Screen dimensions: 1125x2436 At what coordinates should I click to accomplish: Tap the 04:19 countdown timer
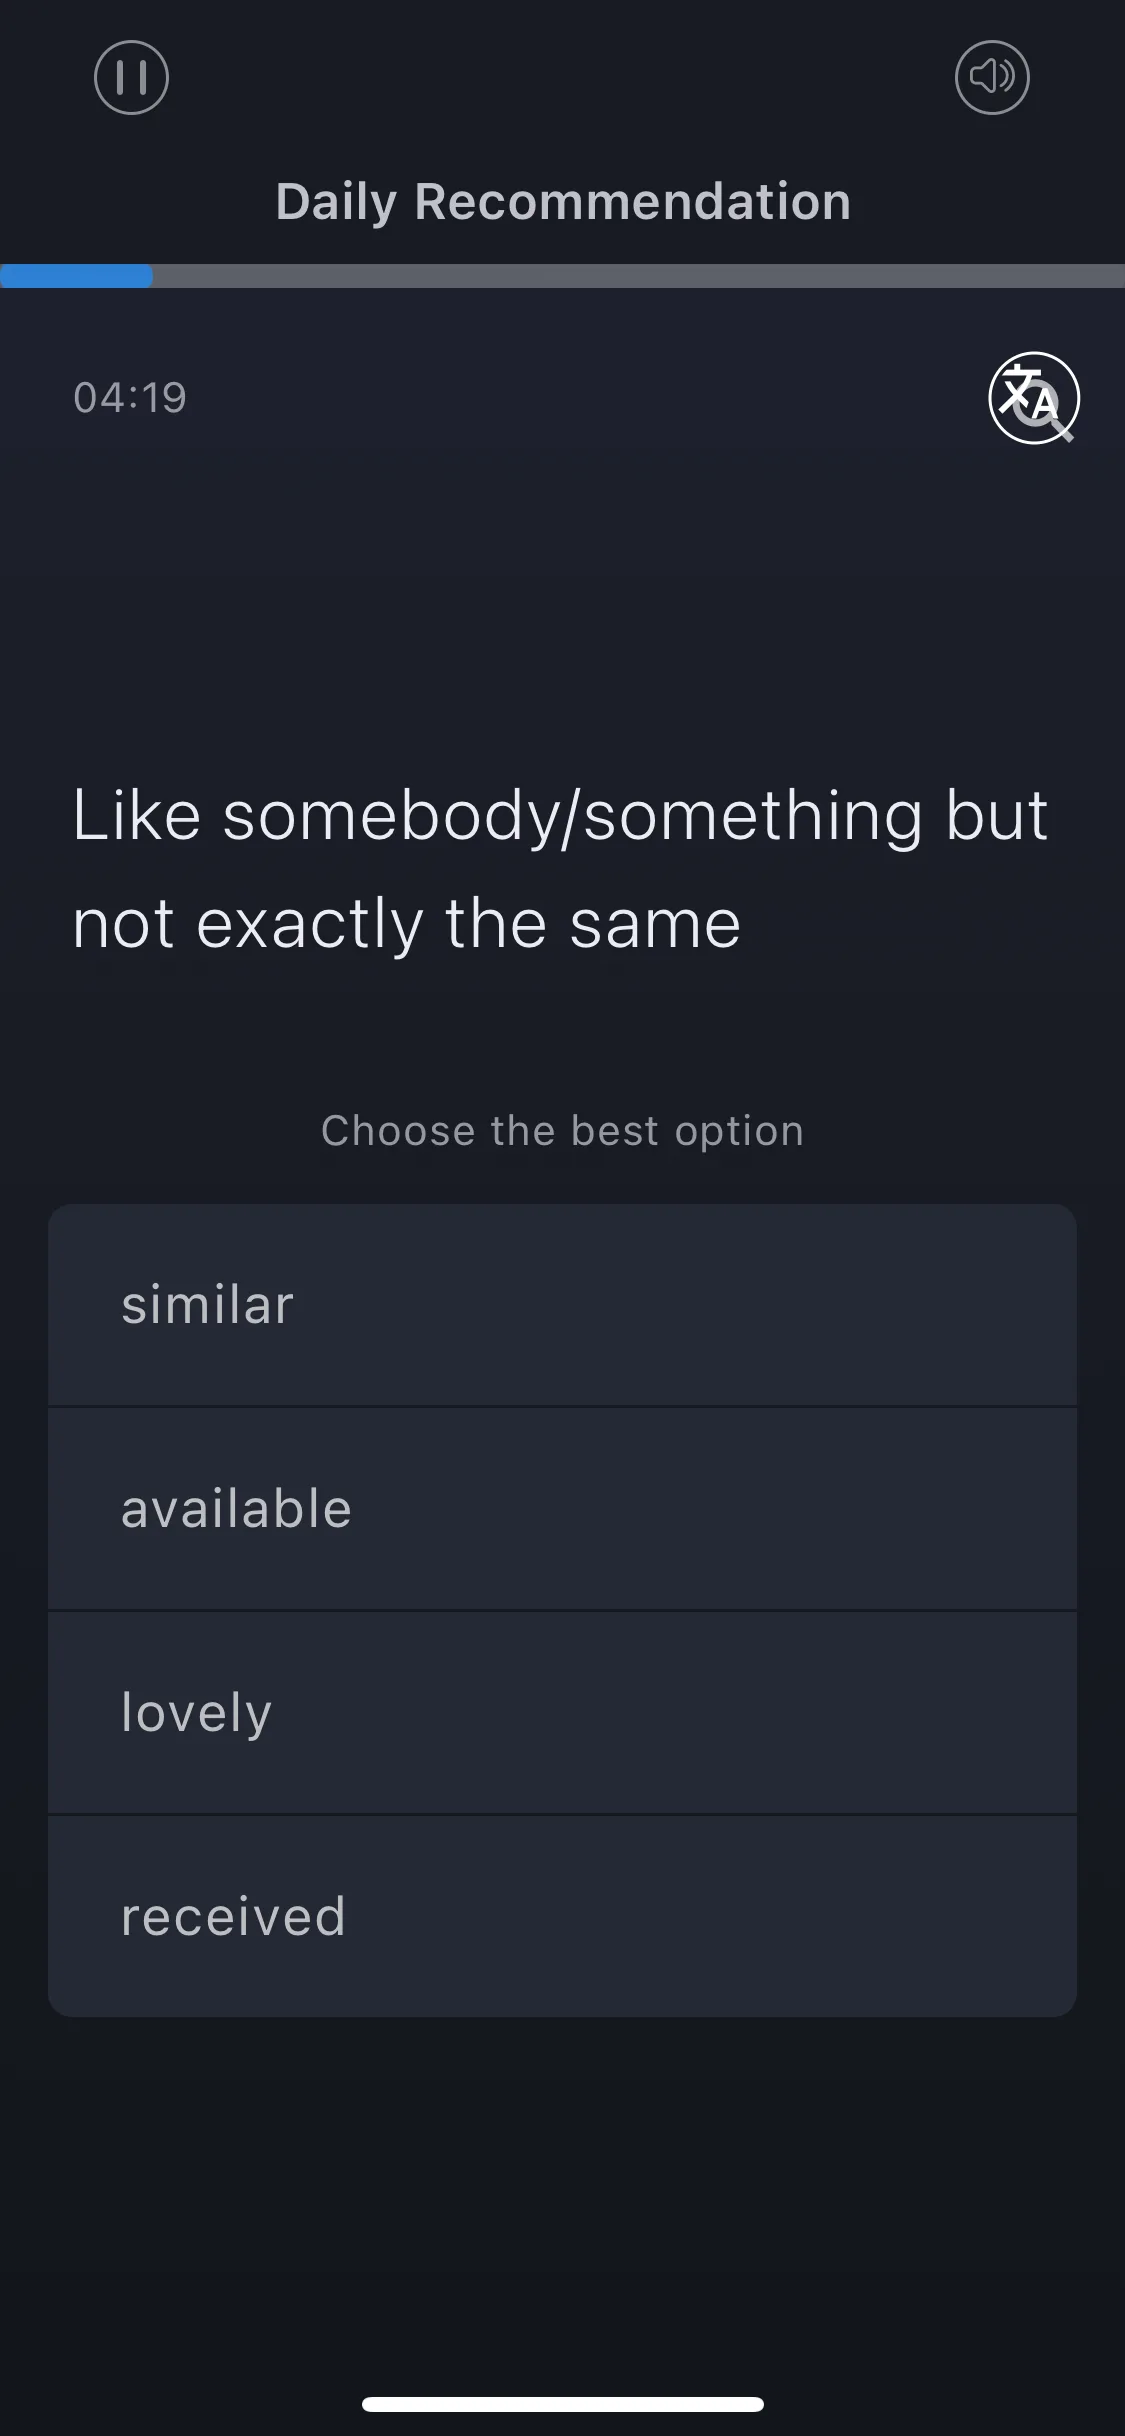tap(130, 398)
